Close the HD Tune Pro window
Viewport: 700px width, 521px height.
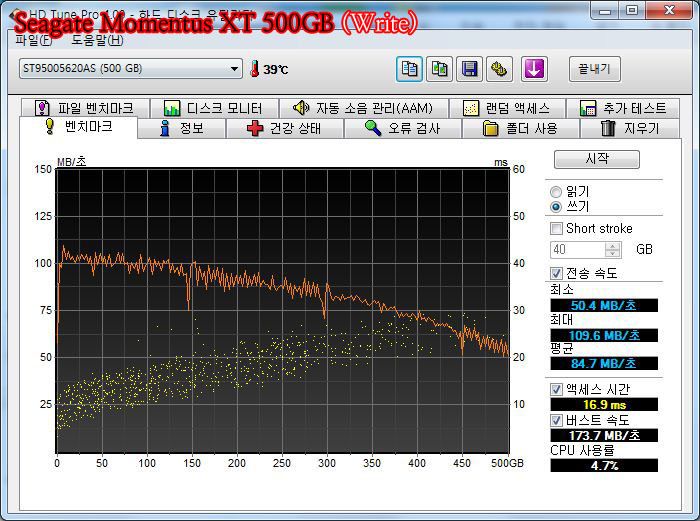tap(669, 10)
